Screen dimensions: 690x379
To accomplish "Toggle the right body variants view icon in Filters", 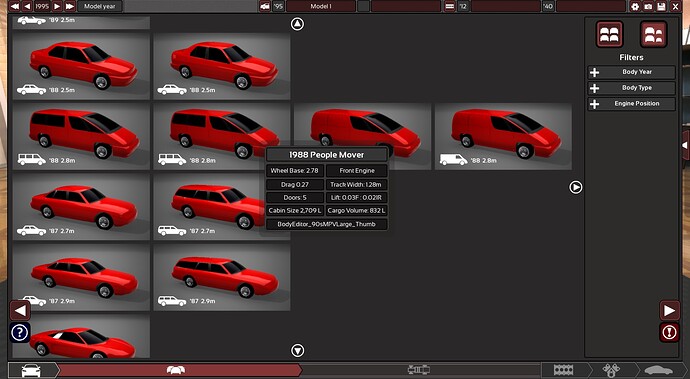I will tap(653, 34).
